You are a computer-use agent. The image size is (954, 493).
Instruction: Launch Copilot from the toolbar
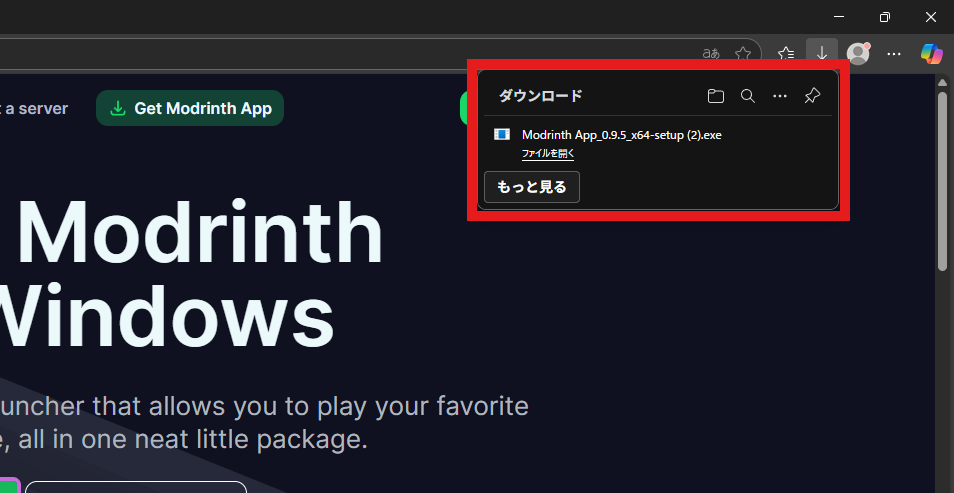(931, 54)
